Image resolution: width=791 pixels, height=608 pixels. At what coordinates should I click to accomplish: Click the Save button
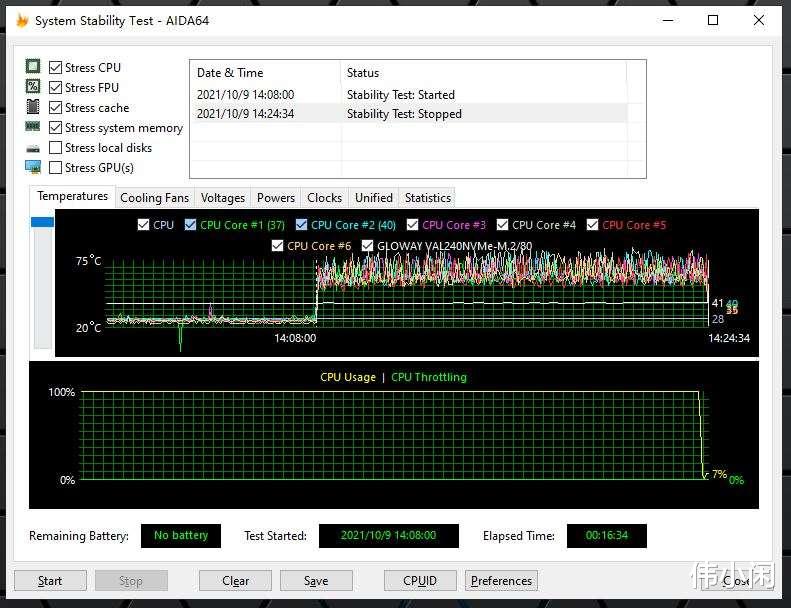coord(316,581)
